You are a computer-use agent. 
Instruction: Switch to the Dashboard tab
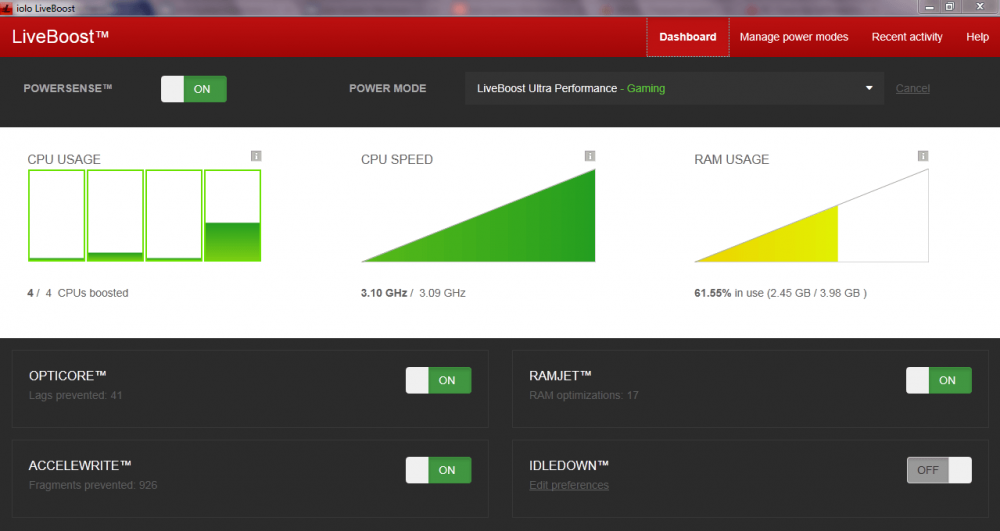coord(688,37)
